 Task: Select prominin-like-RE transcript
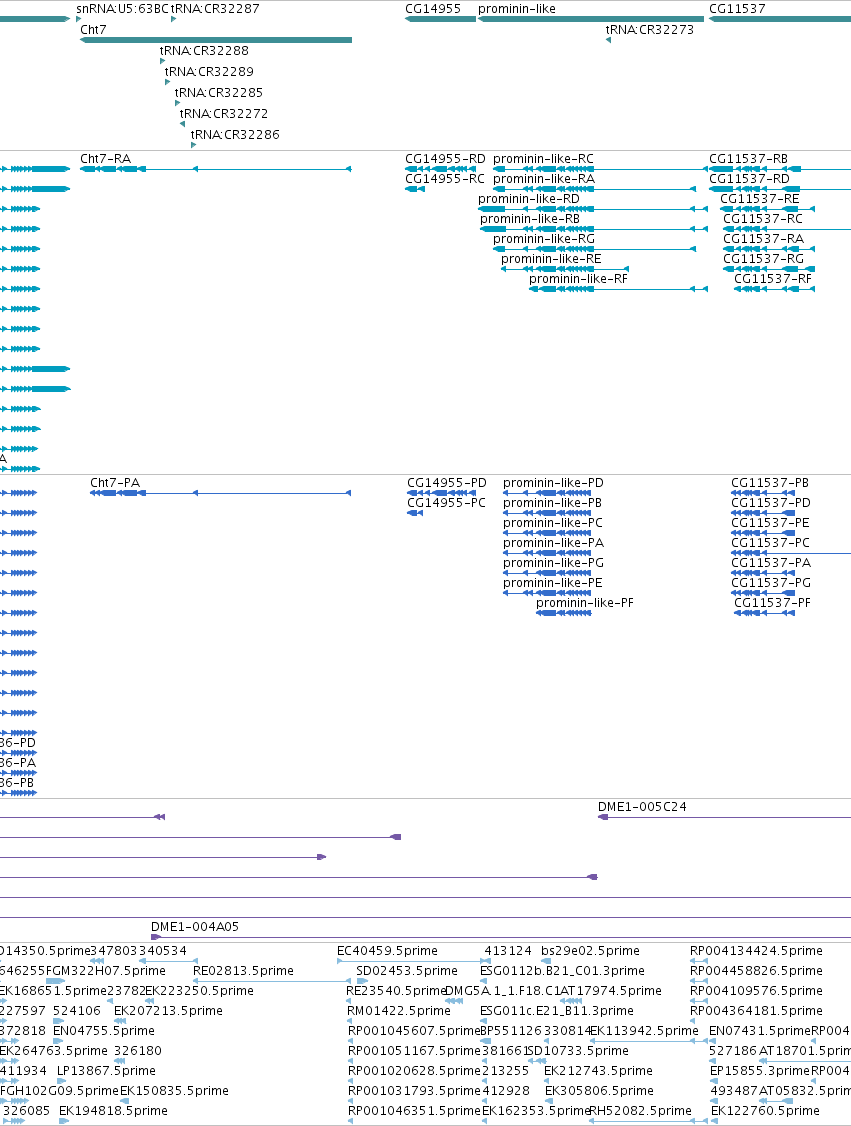tap(552, 259)
